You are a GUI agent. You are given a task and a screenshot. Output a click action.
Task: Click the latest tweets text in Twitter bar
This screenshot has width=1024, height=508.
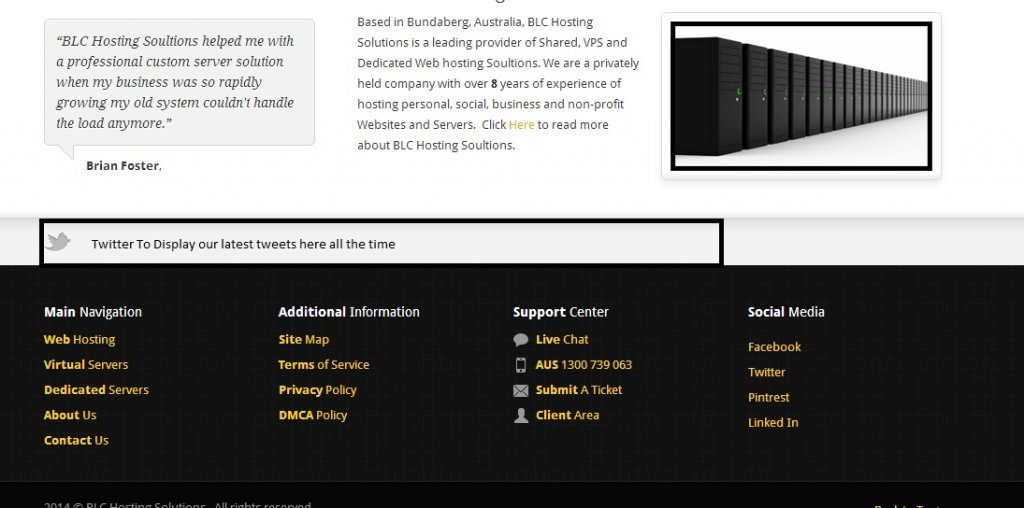(x=243, y=244)
